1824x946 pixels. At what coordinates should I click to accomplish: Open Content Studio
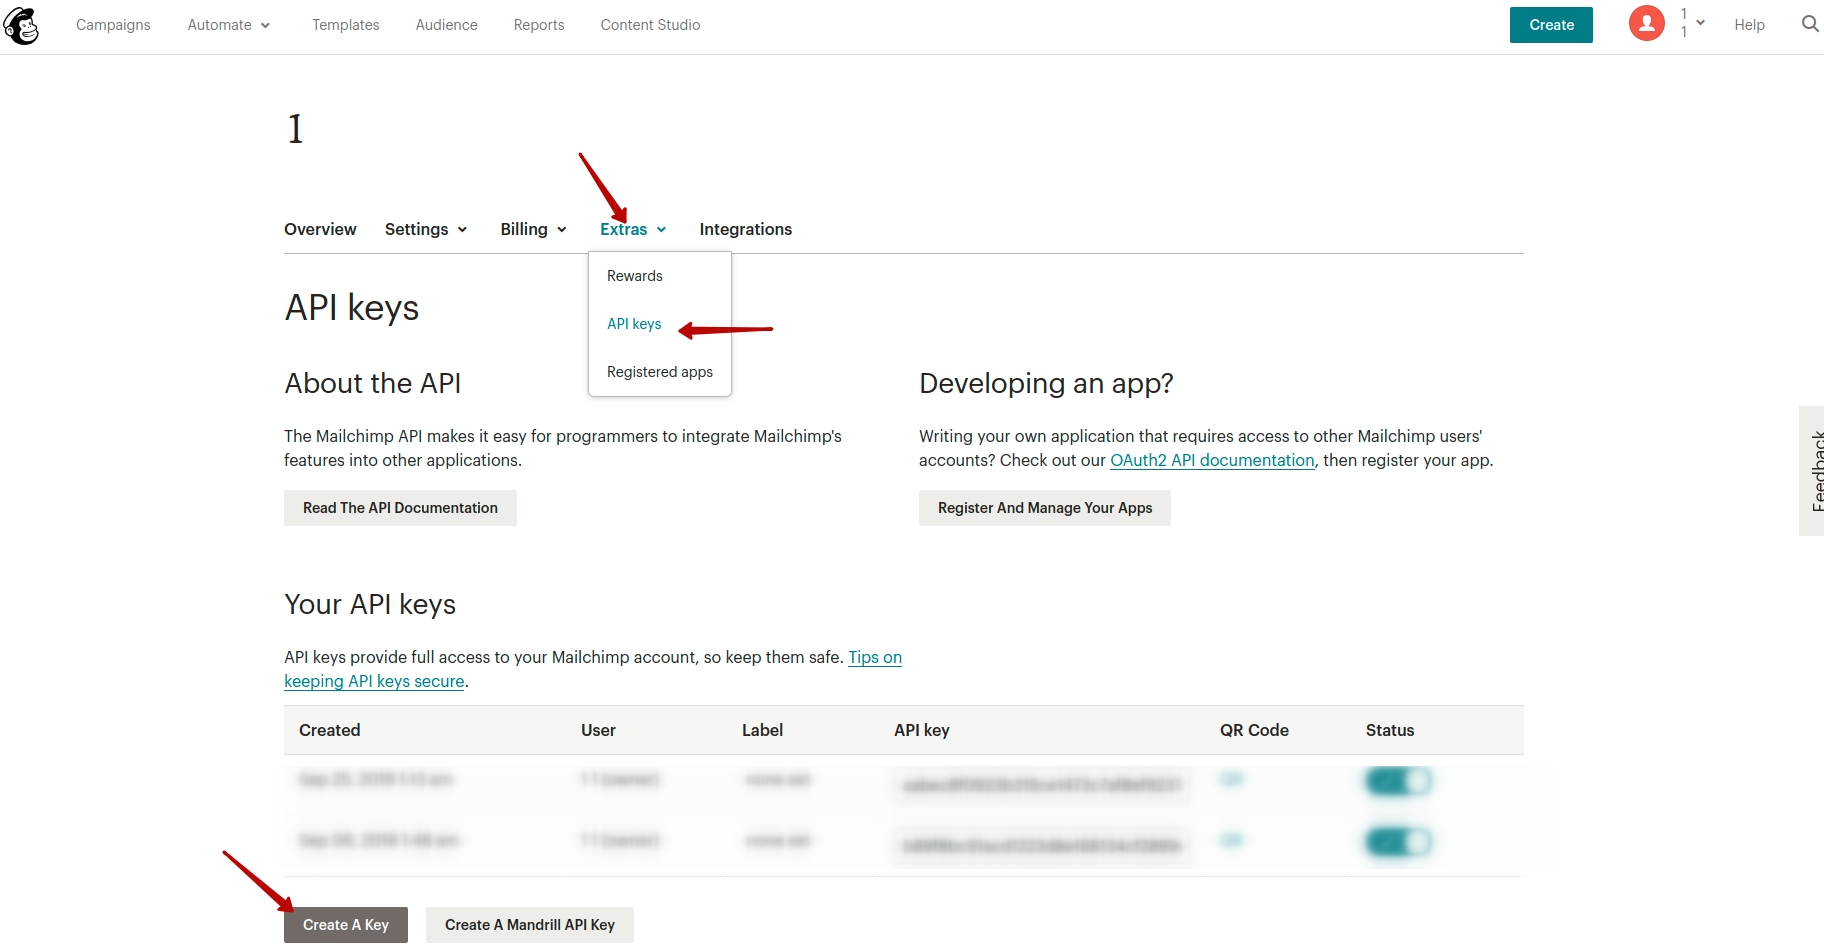(650, 25)
